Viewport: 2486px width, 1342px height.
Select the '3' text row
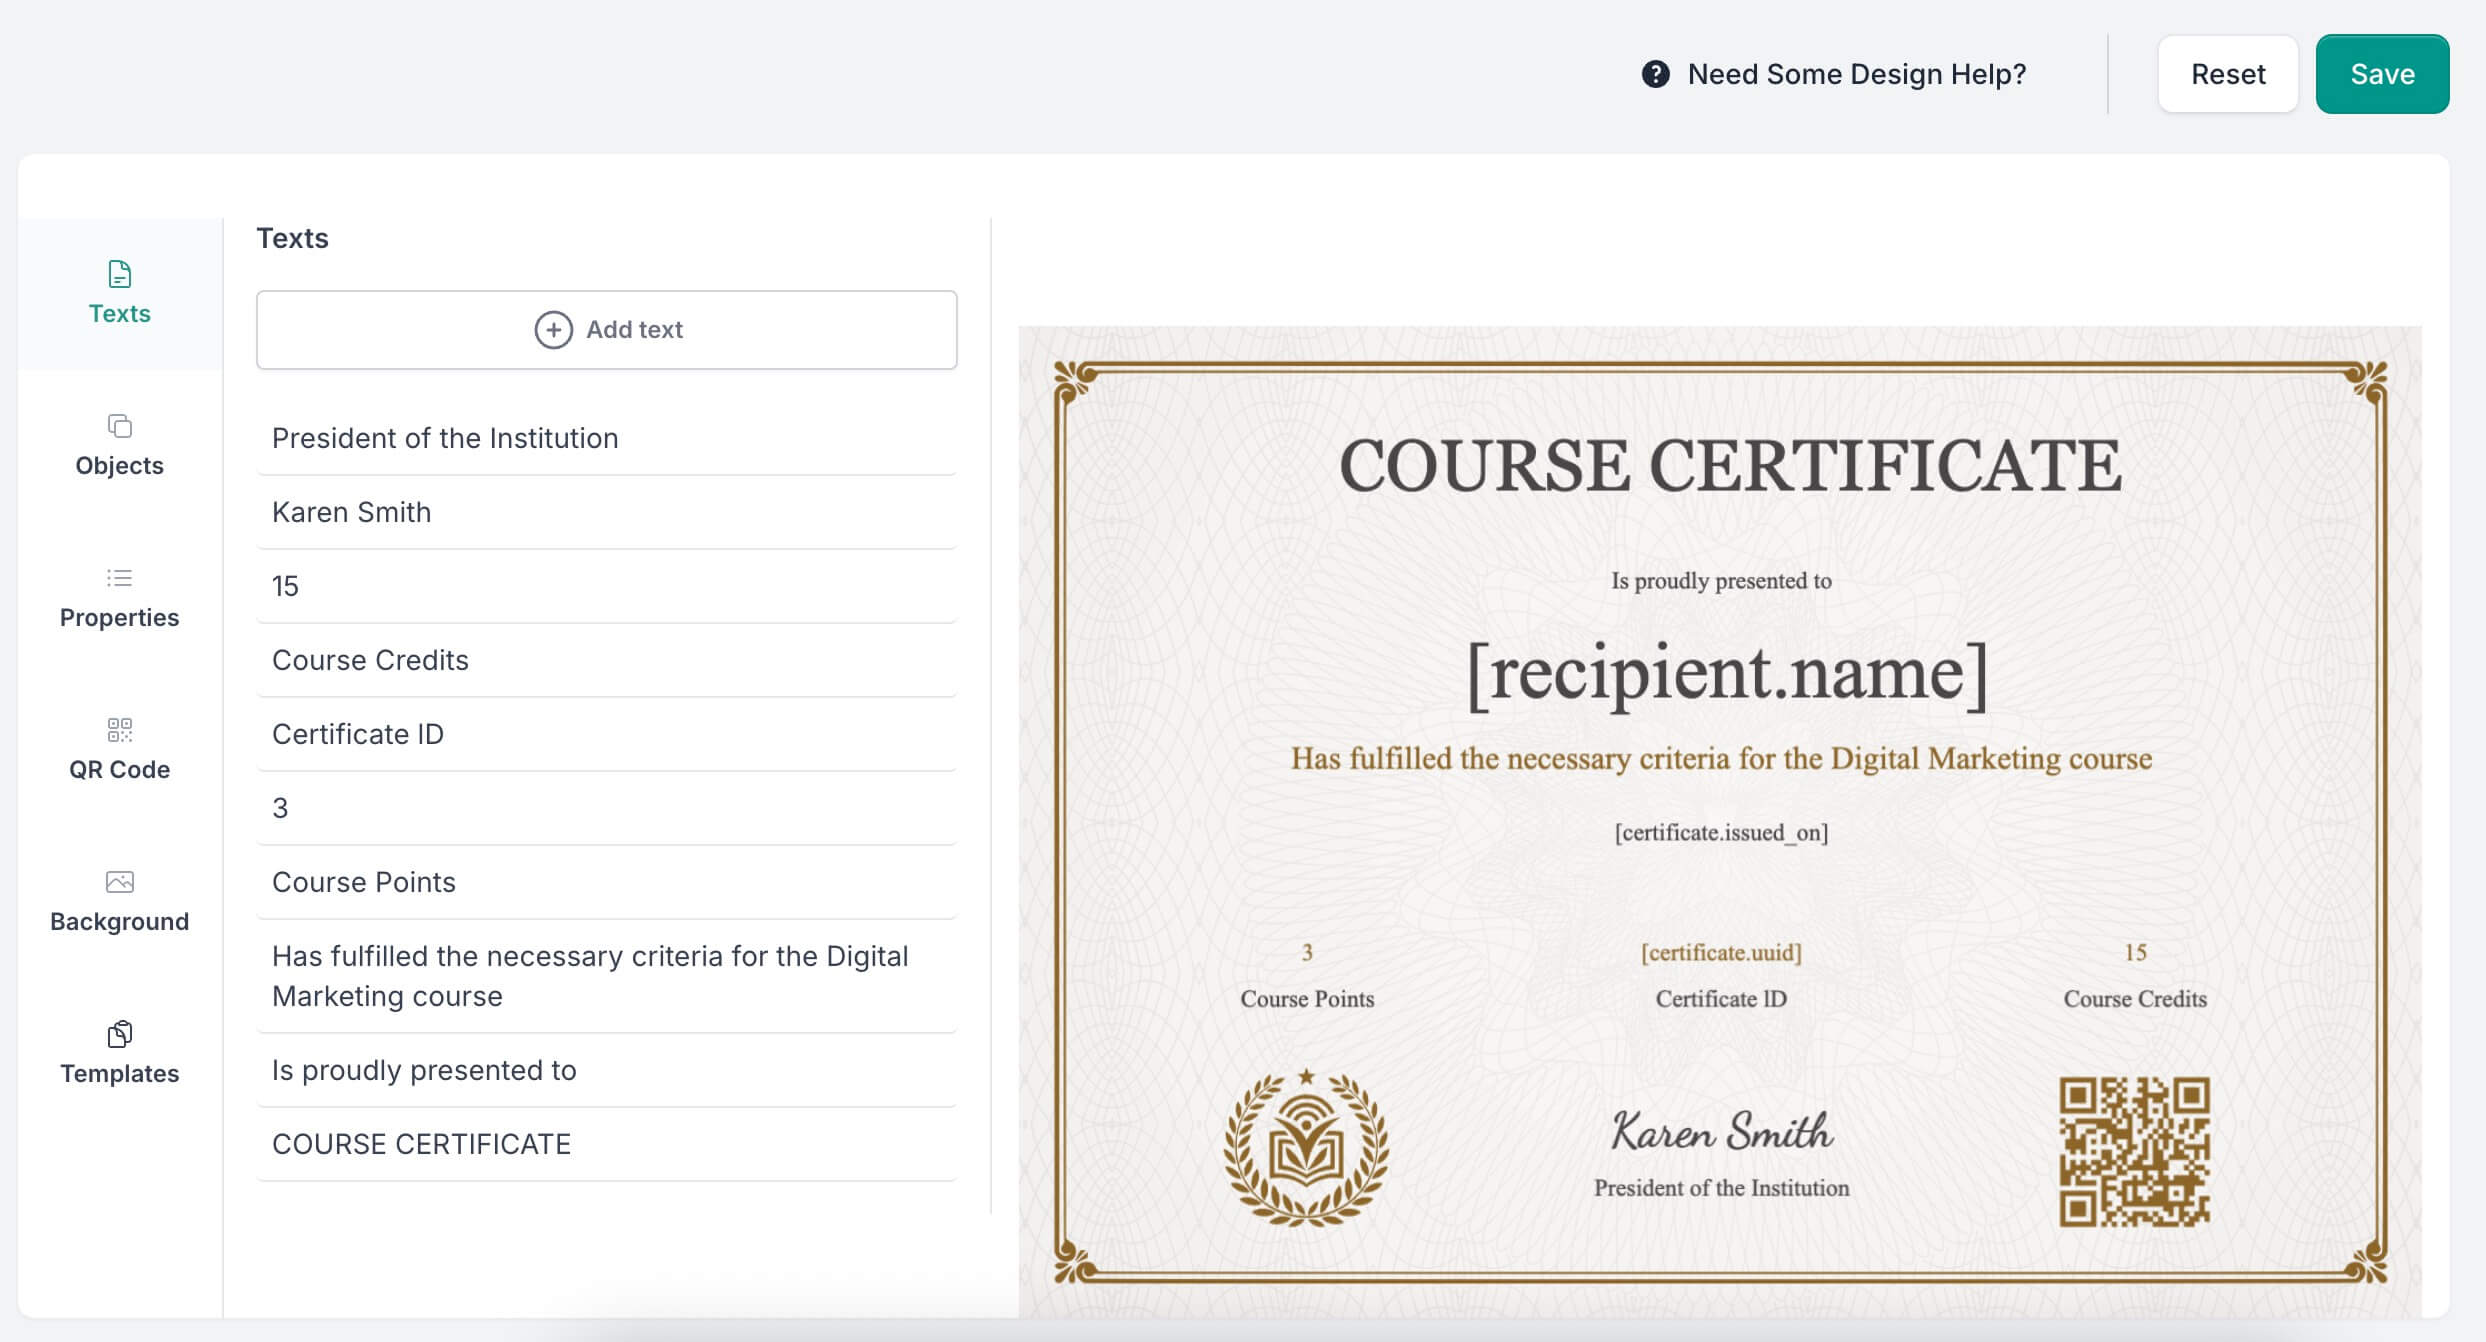point(606,808)
